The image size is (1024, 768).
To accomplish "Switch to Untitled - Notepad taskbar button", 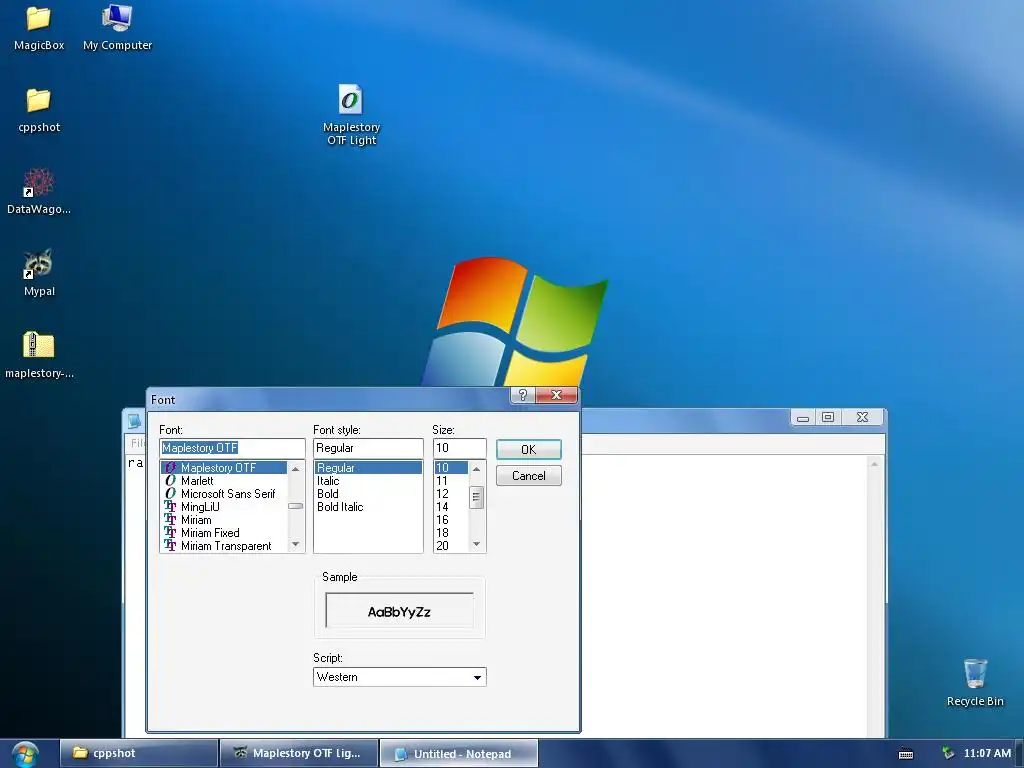I will pos(459,753).
